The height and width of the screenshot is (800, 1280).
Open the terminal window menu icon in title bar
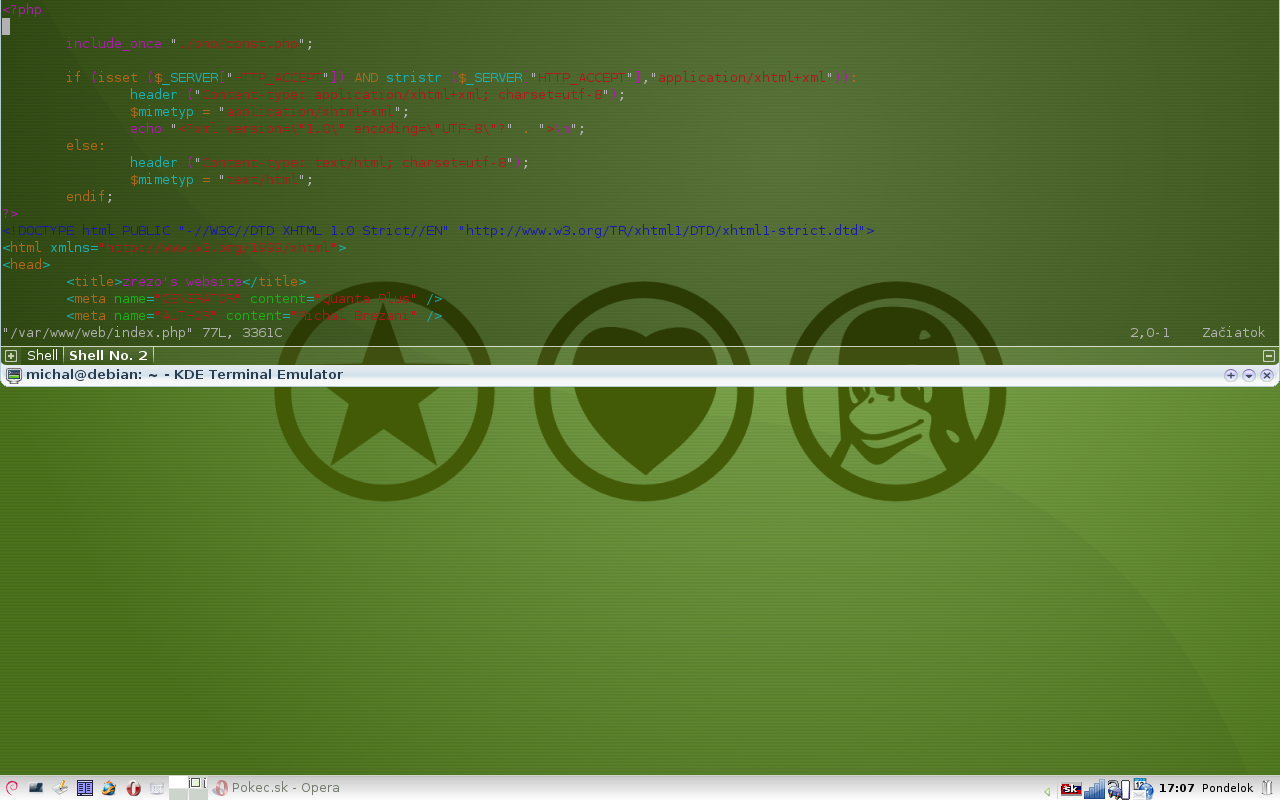[14, 375]
